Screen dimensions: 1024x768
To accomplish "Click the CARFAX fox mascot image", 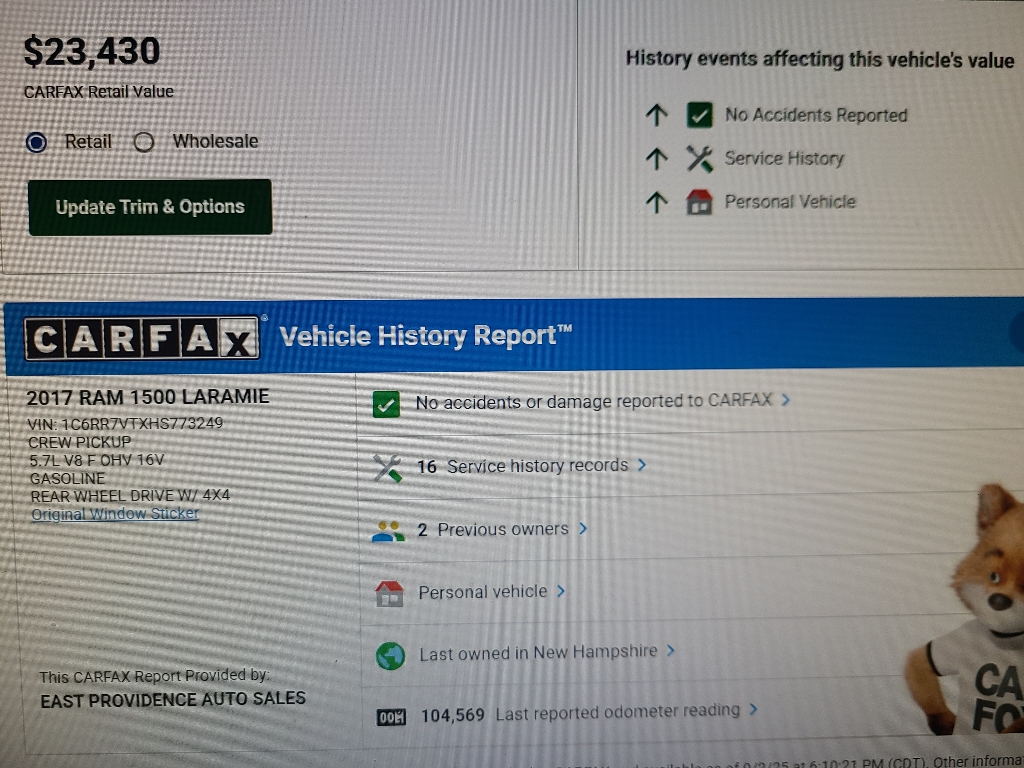I will click(966, 609).
